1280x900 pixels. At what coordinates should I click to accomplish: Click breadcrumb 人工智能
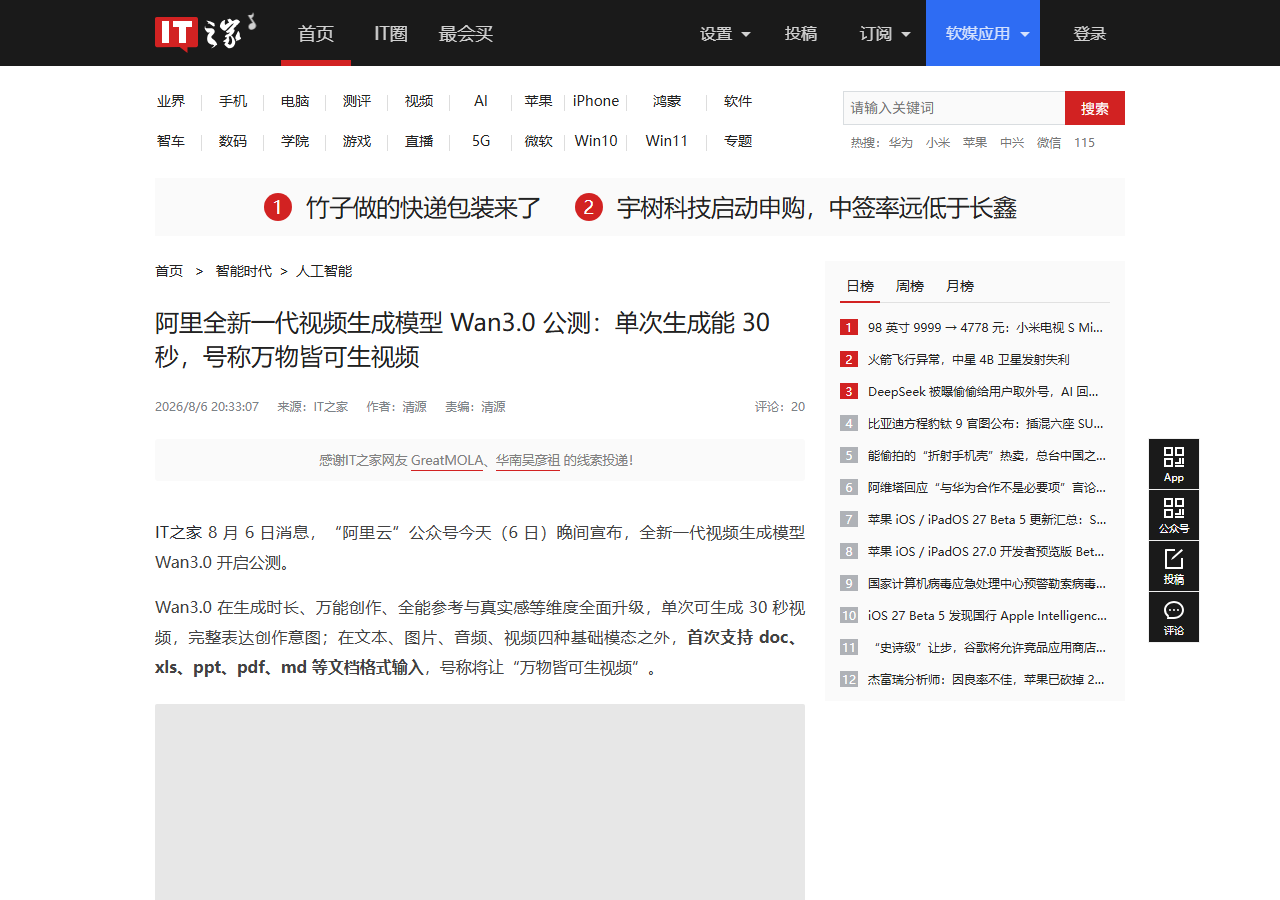324,271
